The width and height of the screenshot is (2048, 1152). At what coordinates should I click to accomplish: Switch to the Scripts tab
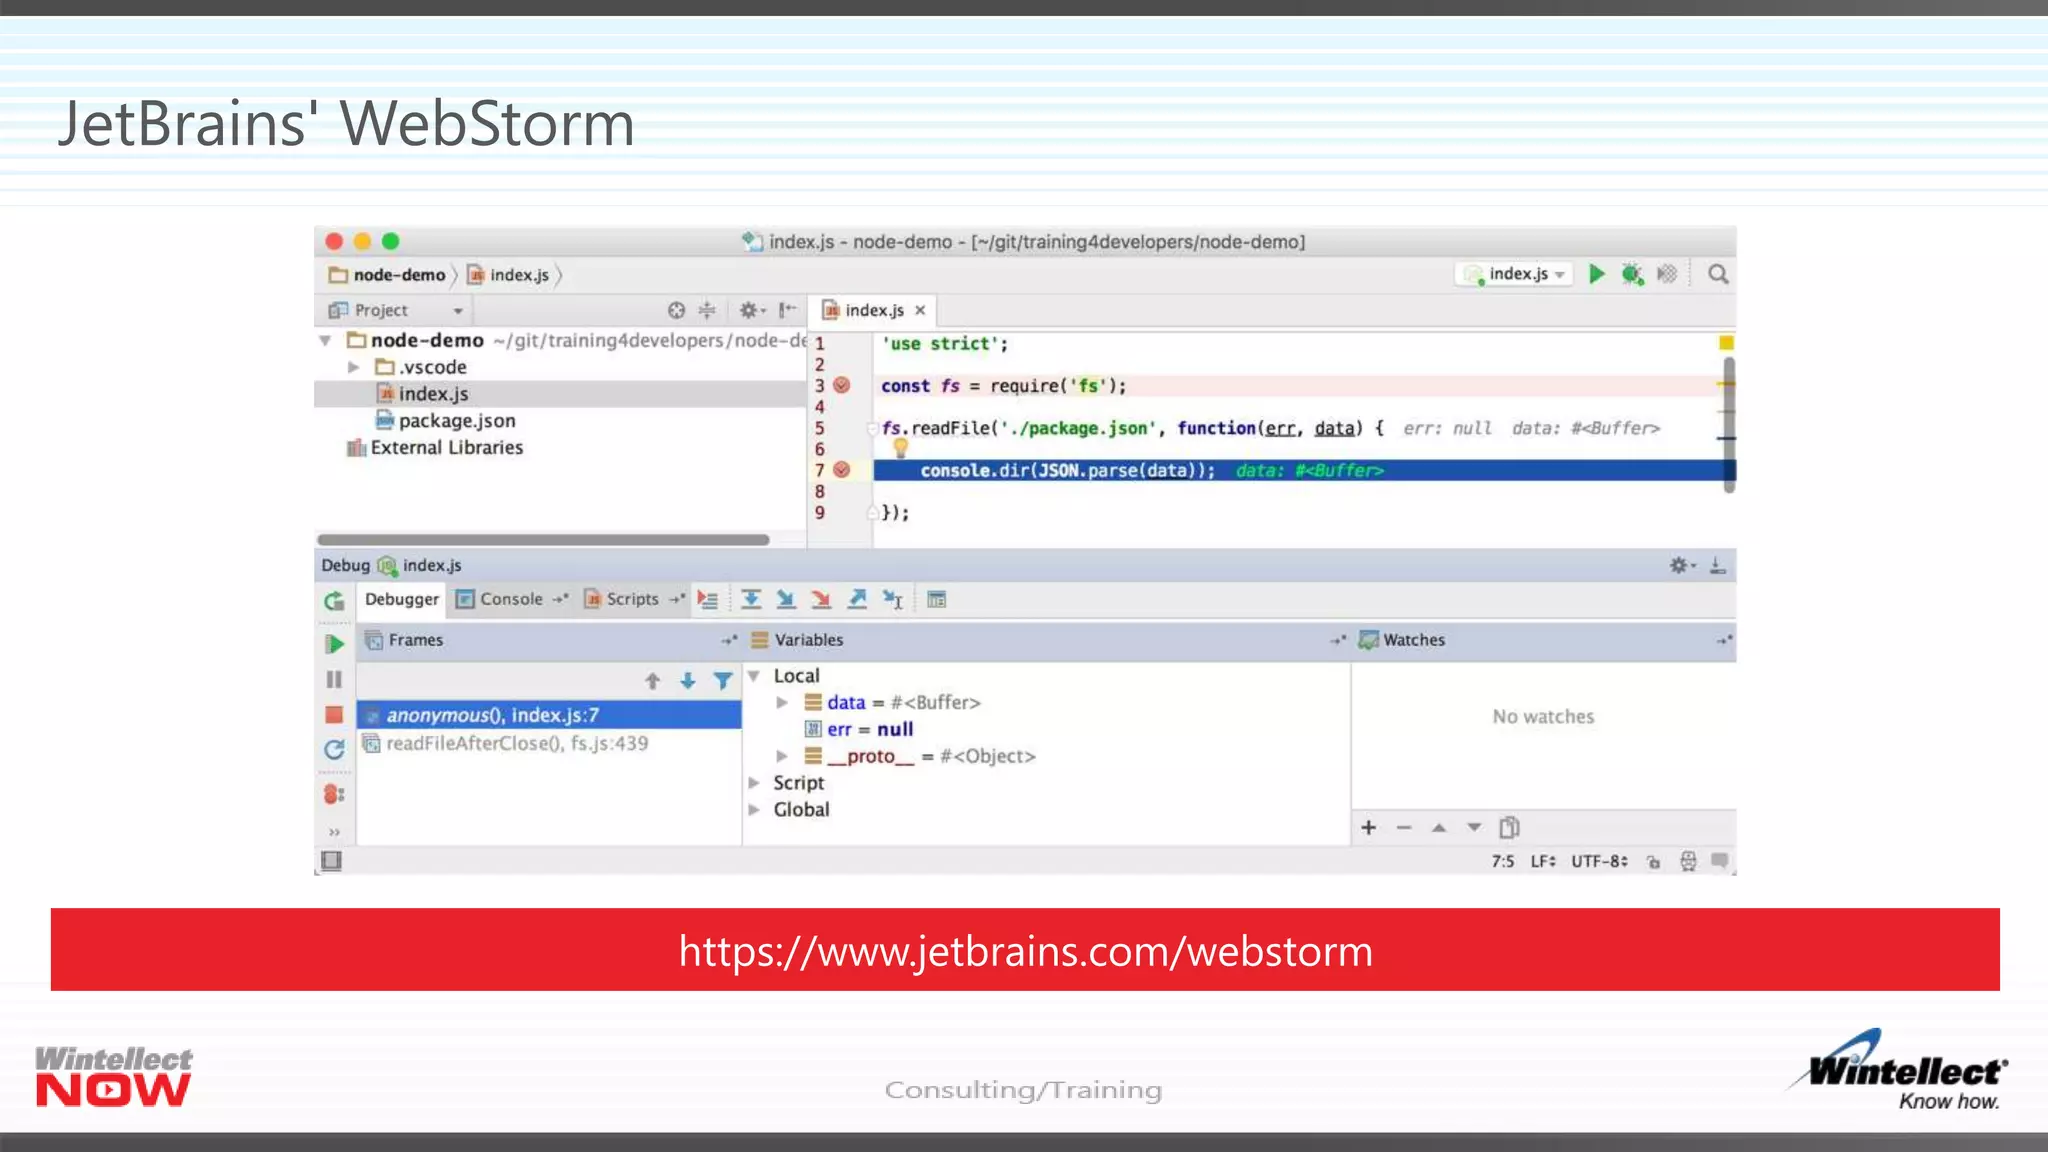pyautogui.click(x=632, y=599)
